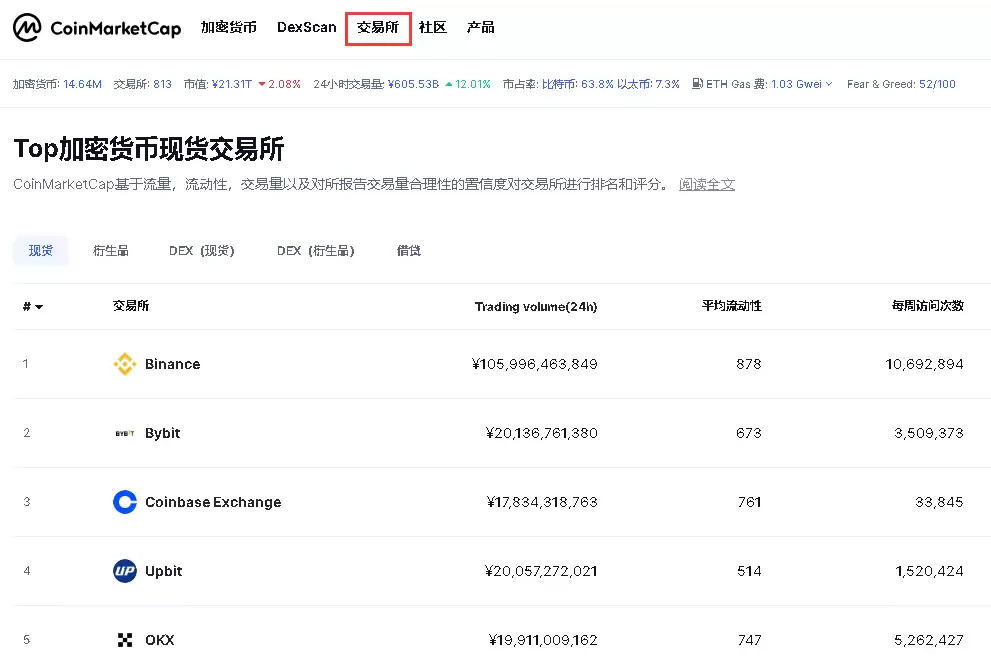
Task: Open the 借贷 category tab
Action: point(408,250)
